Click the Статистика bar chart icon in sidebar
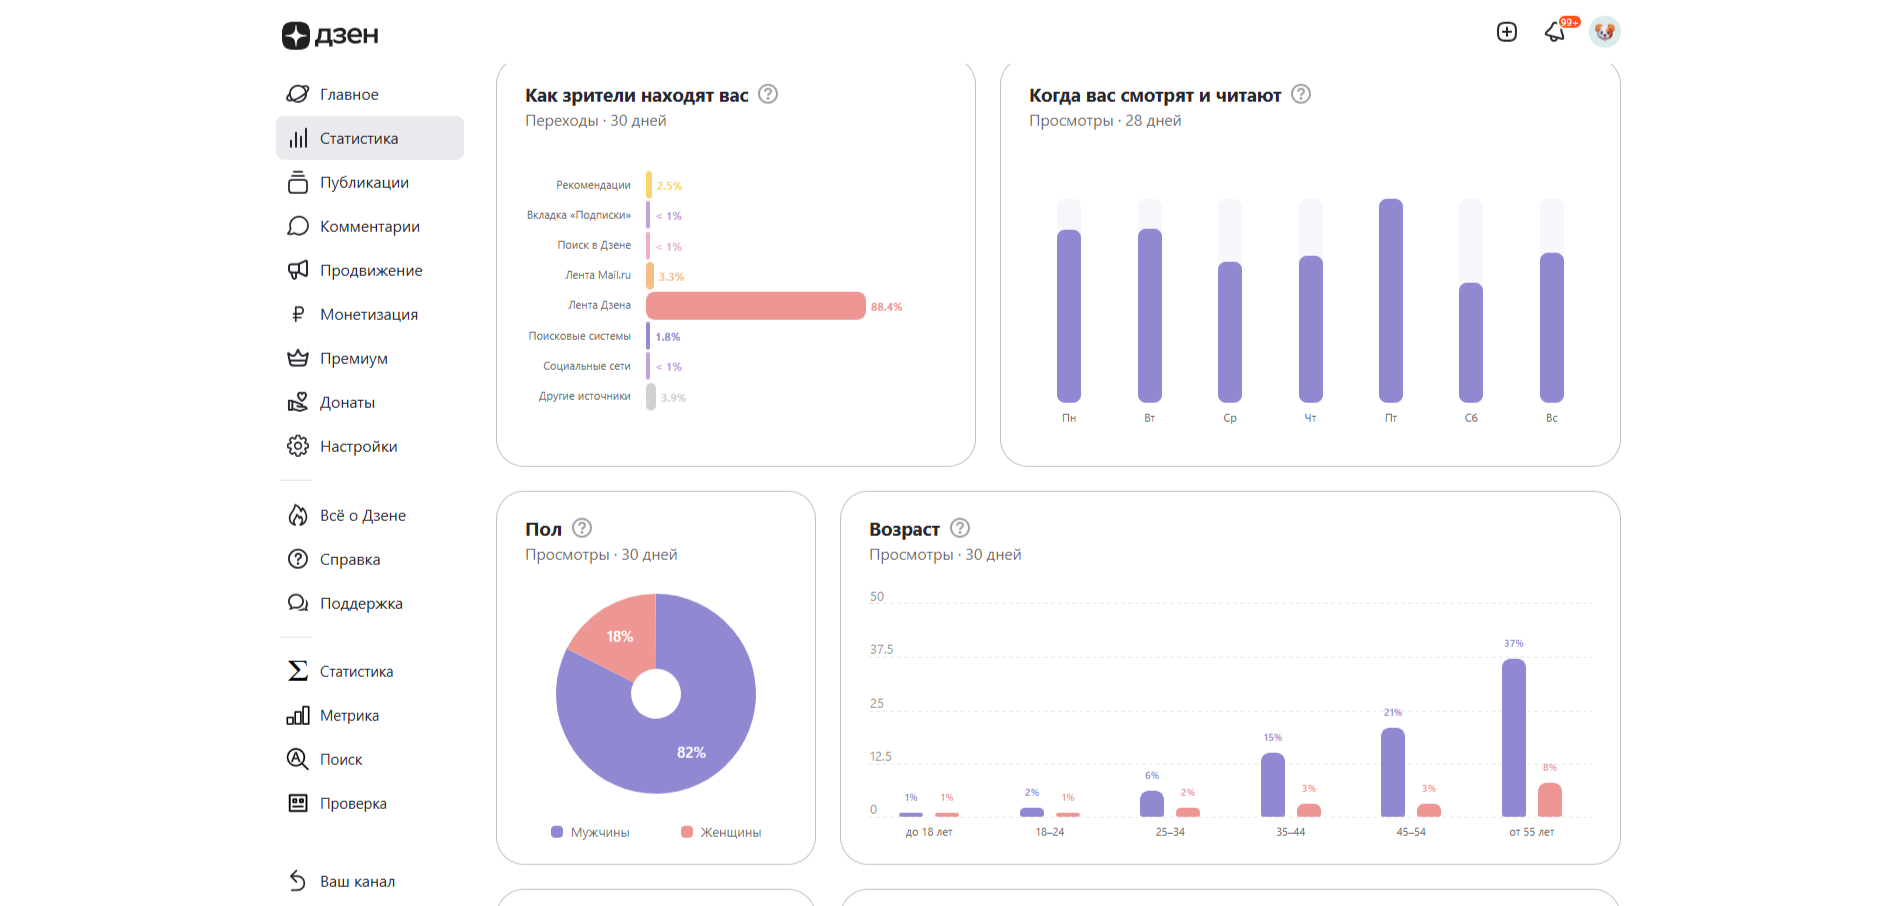This screenshot has width=1894, height=906. 298,138
